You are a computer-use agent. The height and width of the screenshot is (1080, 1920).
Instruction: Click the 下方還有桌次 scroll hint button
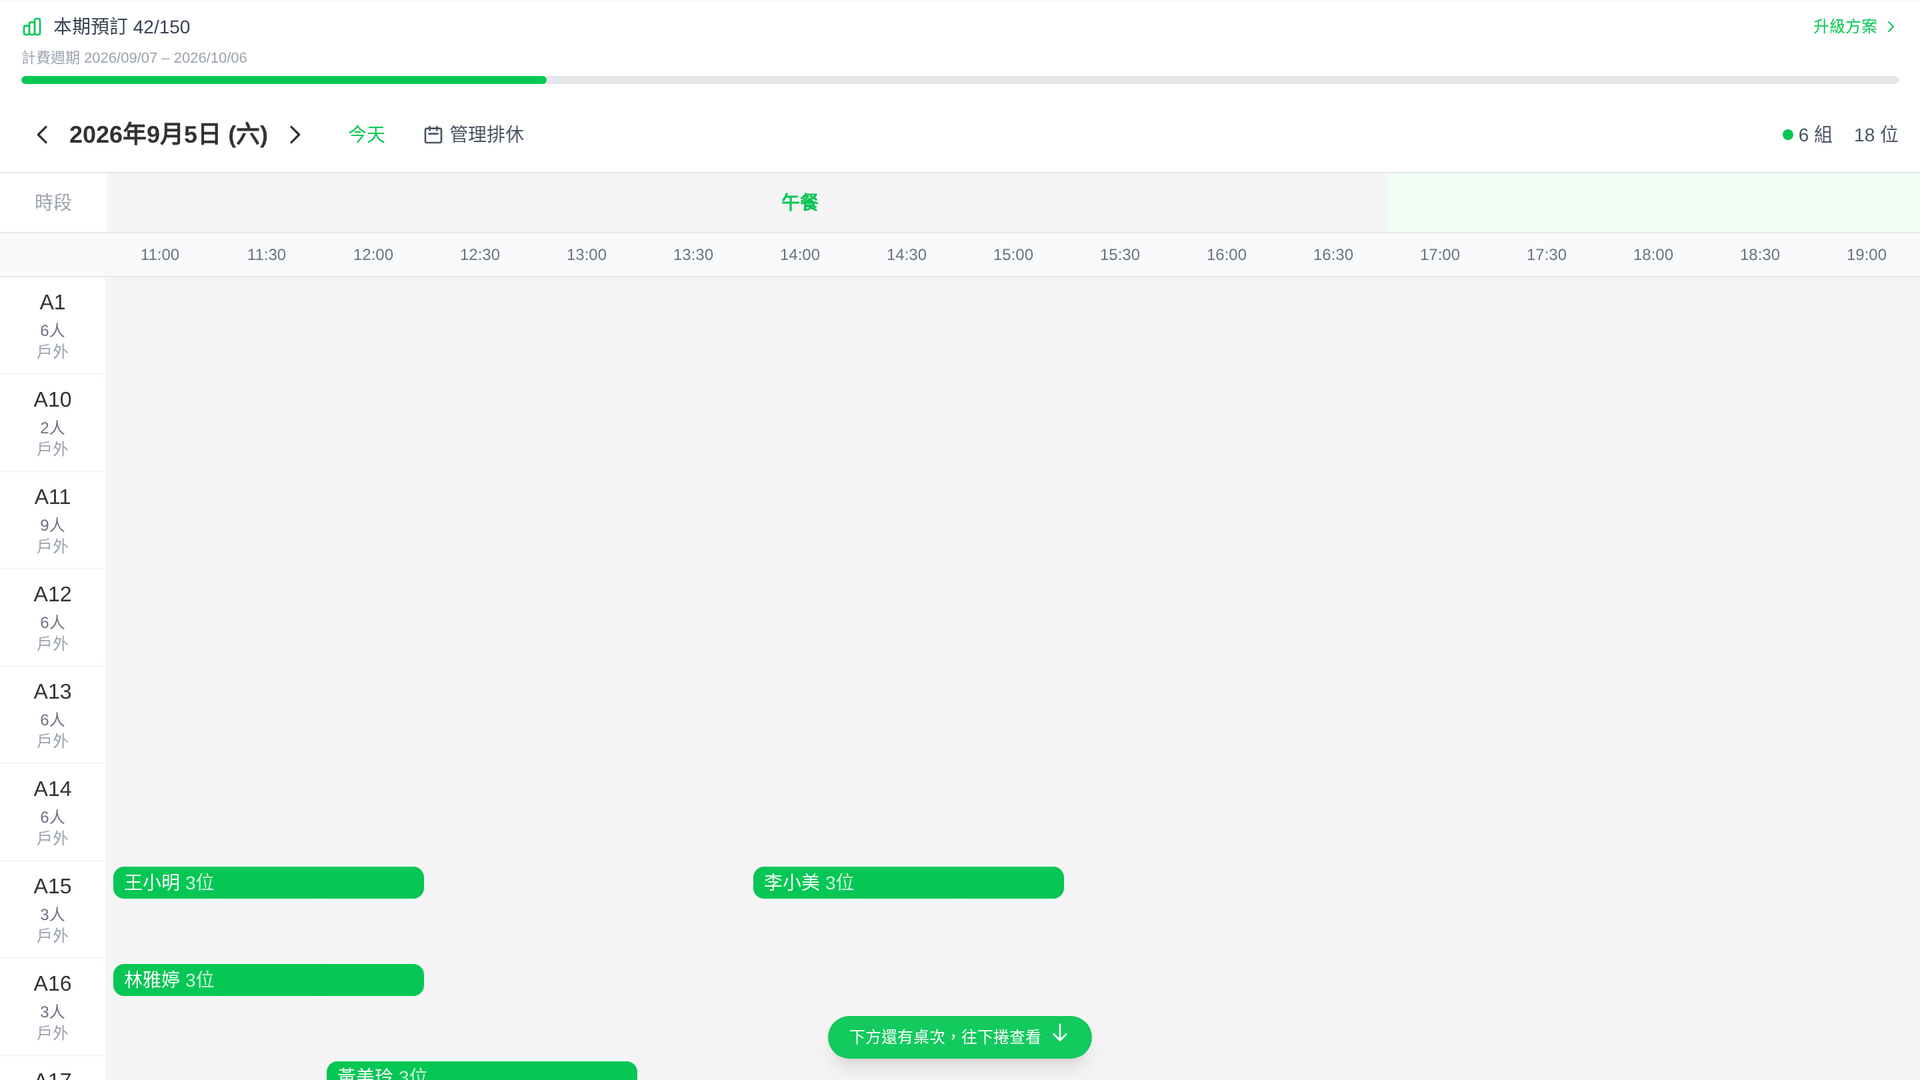click(960, 1037)
